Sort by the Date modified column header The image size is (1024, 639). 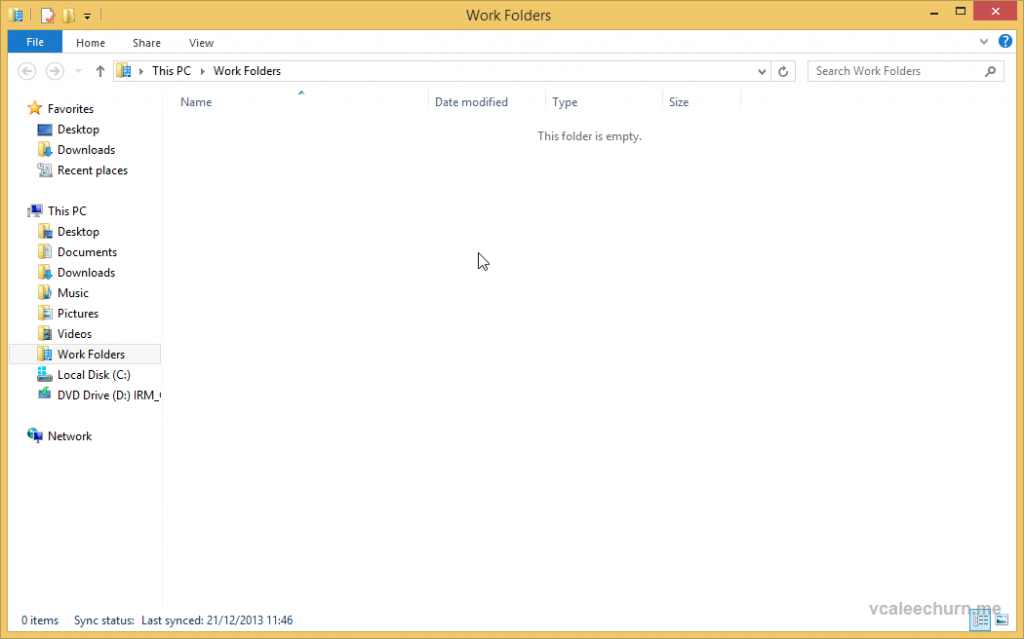[x=471, y=101]
